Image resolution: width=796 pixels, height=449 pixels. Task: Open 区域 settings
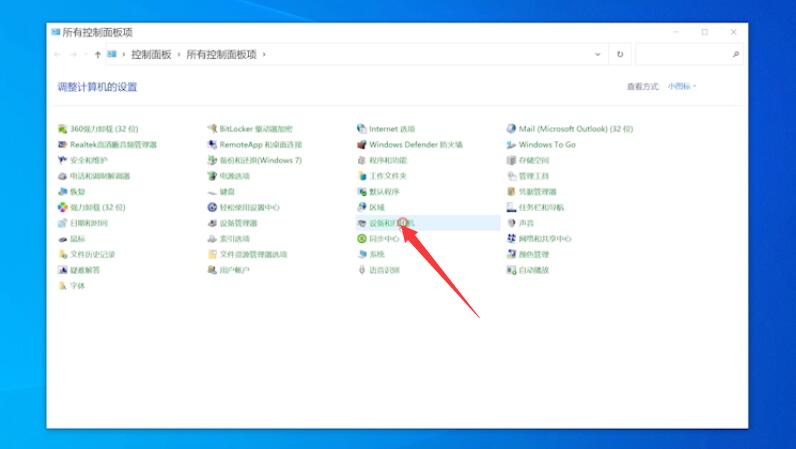(x=371, y=207)
